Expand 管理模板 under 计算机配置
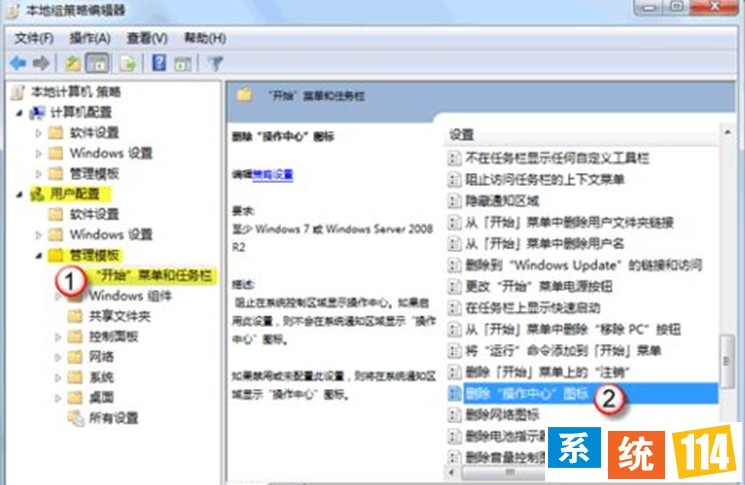Image resolution: width=745 pixels, height=485 pixels. 38,174
